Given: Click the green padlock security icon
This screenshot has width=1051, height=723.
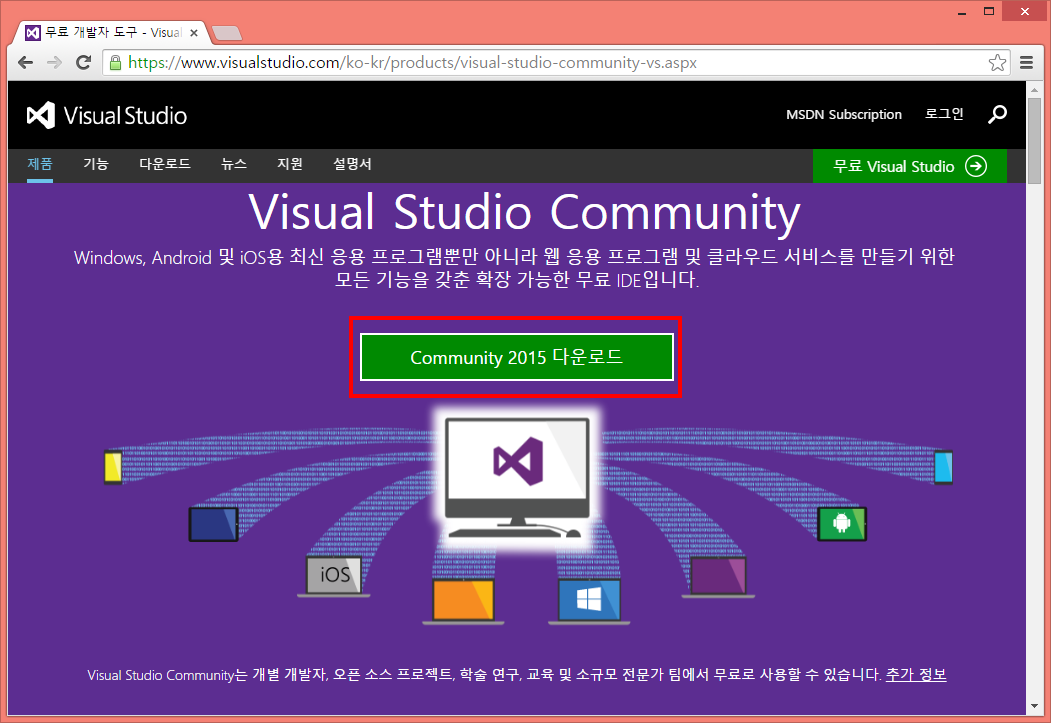Looking at the screenshot, I should pos(115,62).
